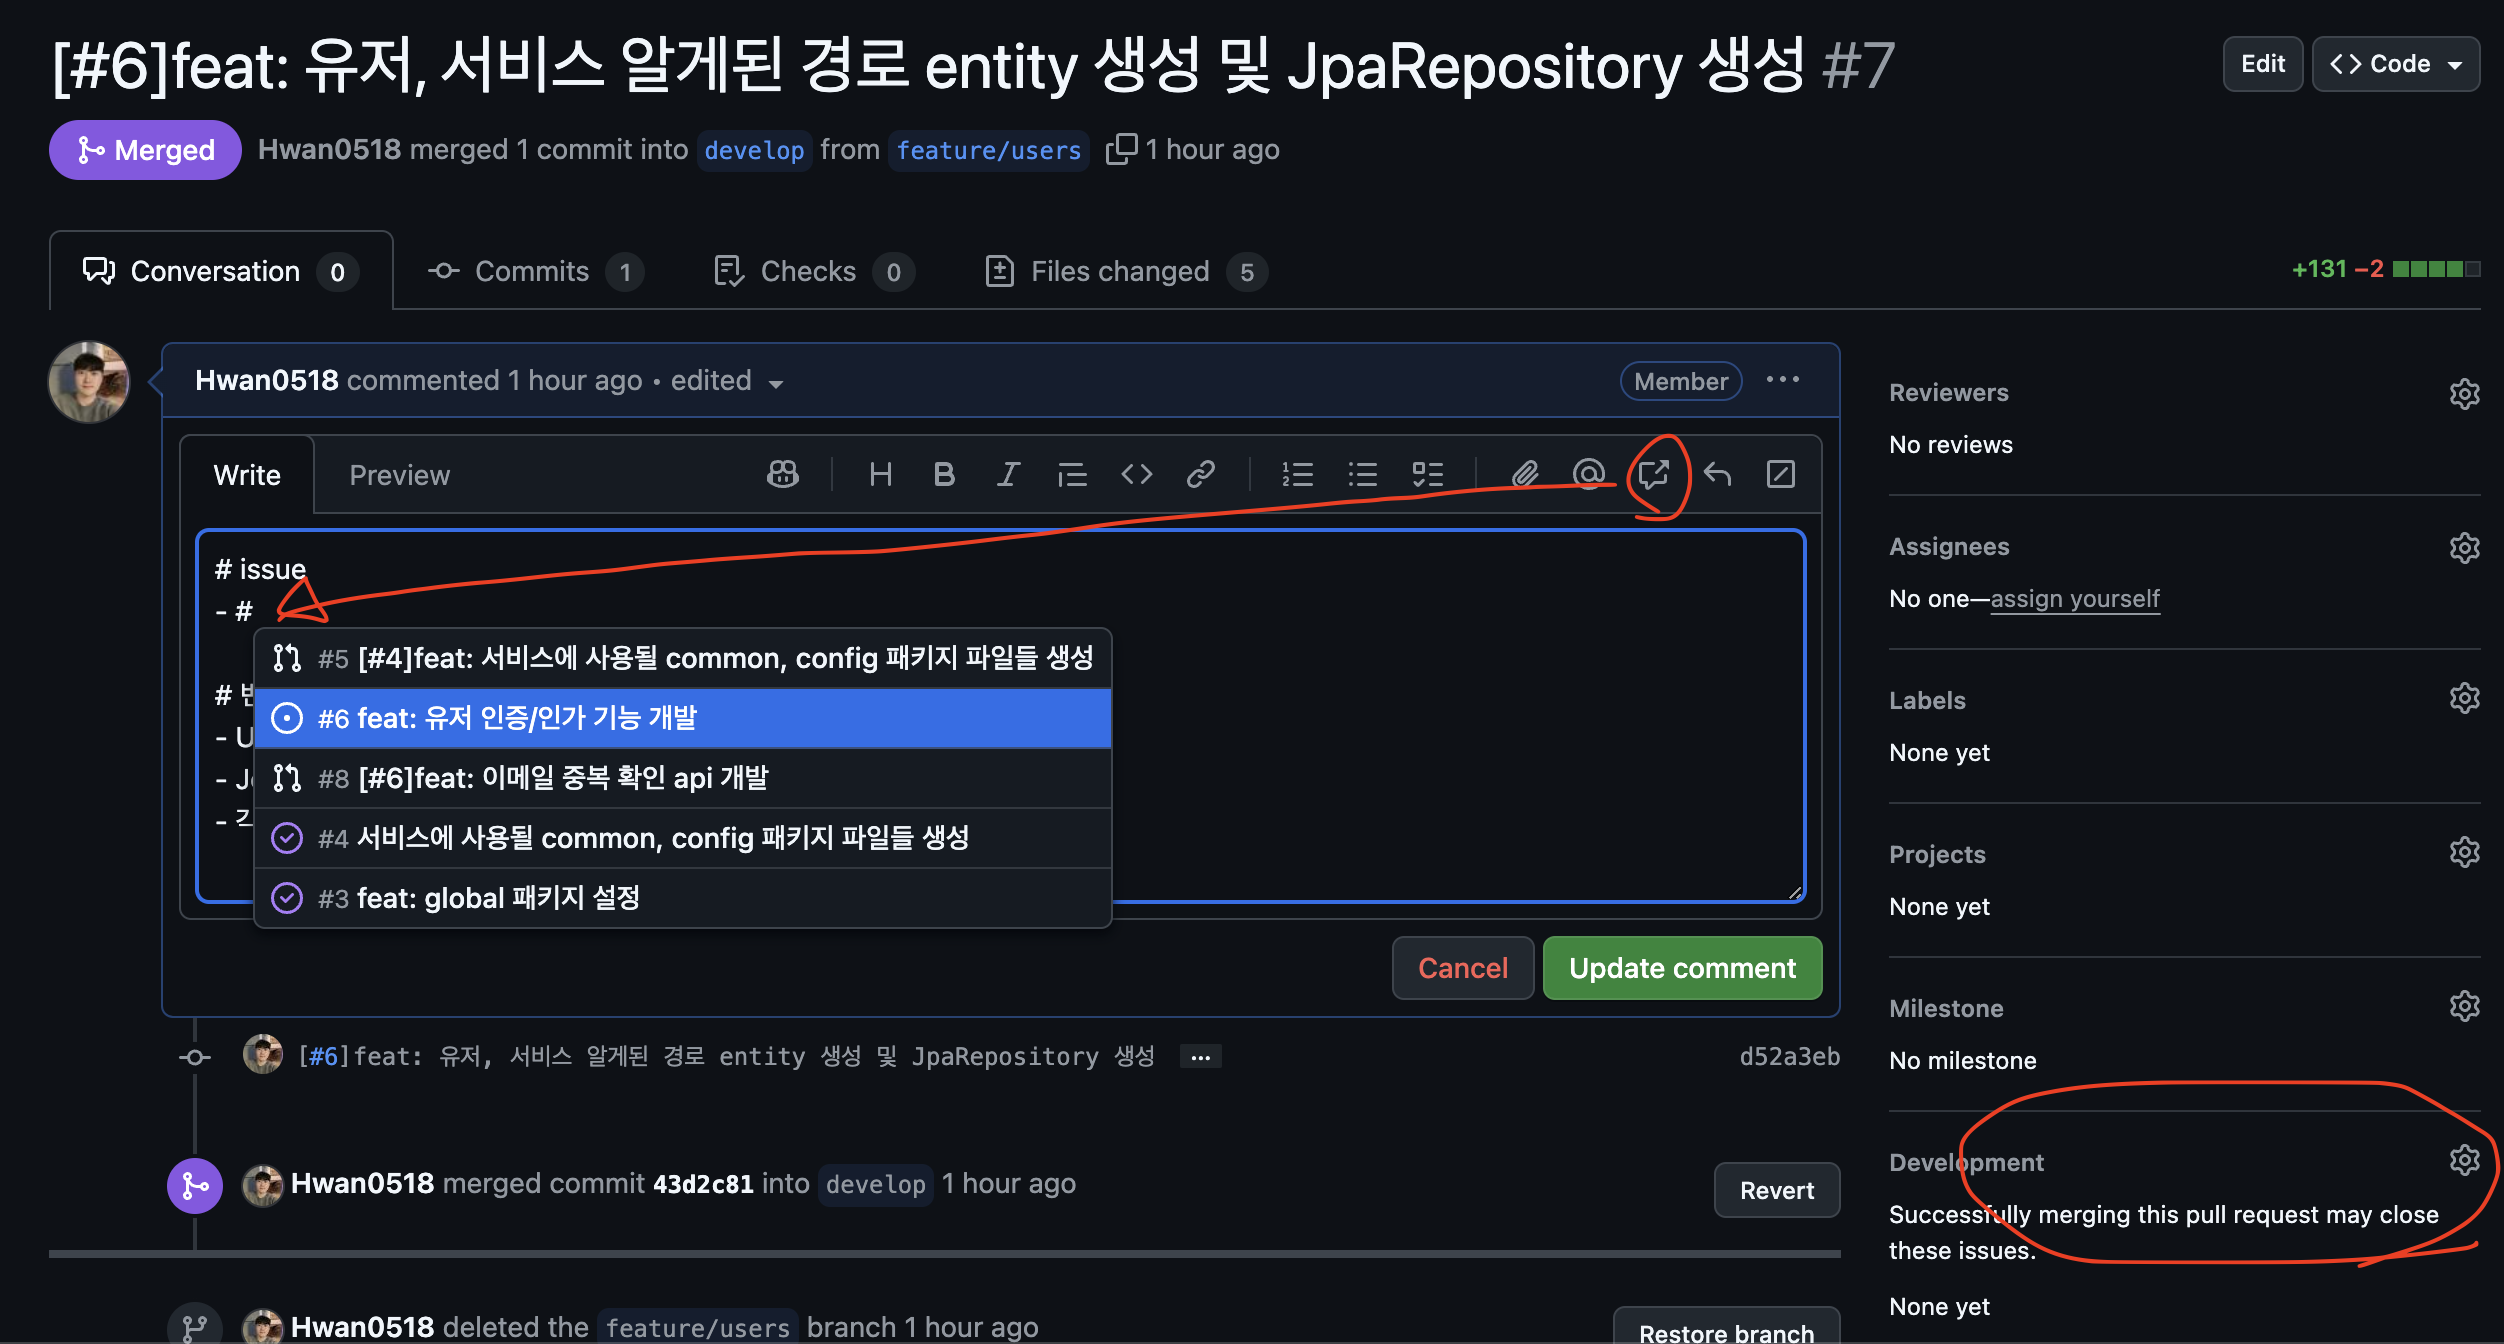Insert a task list via toolbar
The image size is (2504, 1344).
1427,474
